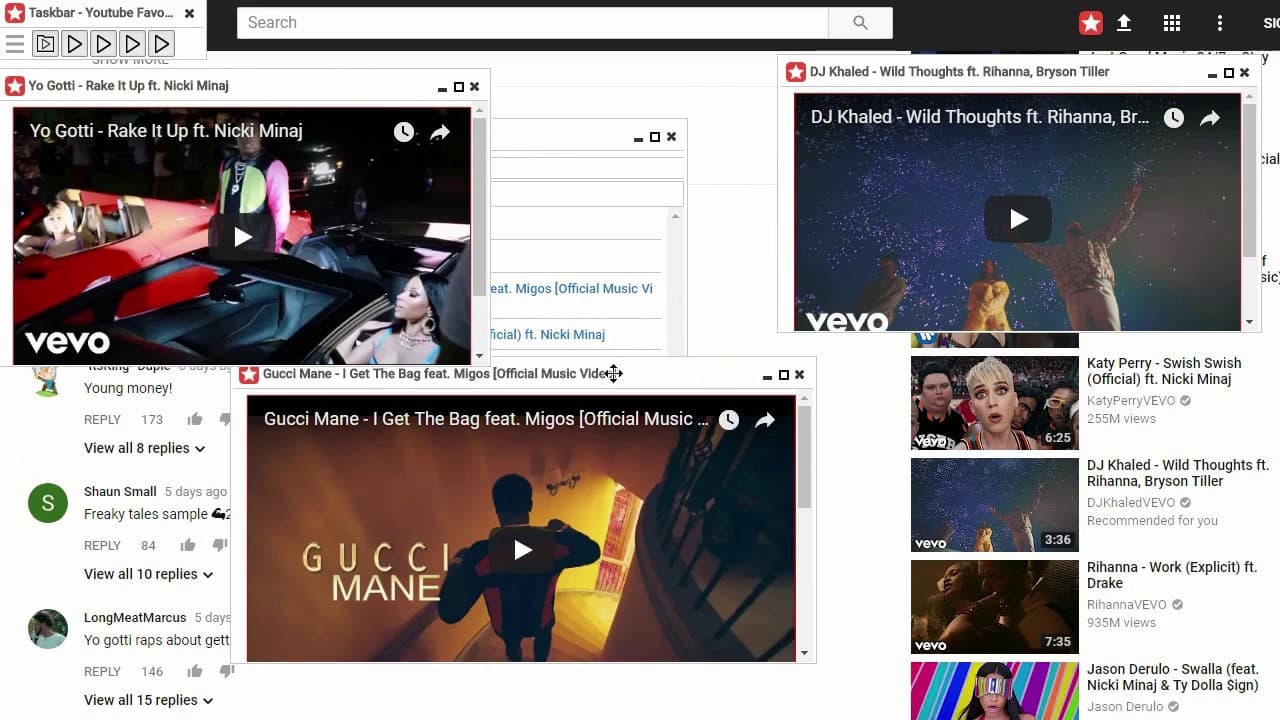The image size is (1280, 720).
Task: Maximize the DJ Khaled video window
Action: click(1229, 73)
